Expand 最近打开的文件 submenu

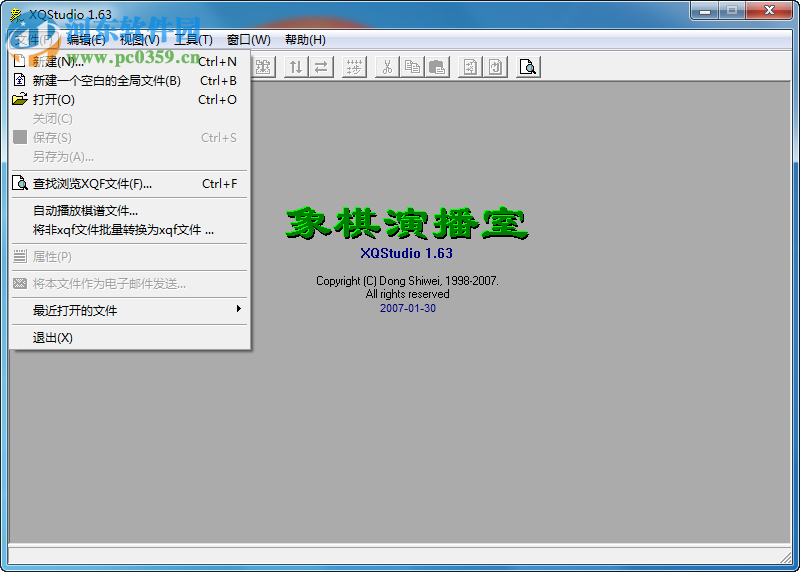point(129,310)
